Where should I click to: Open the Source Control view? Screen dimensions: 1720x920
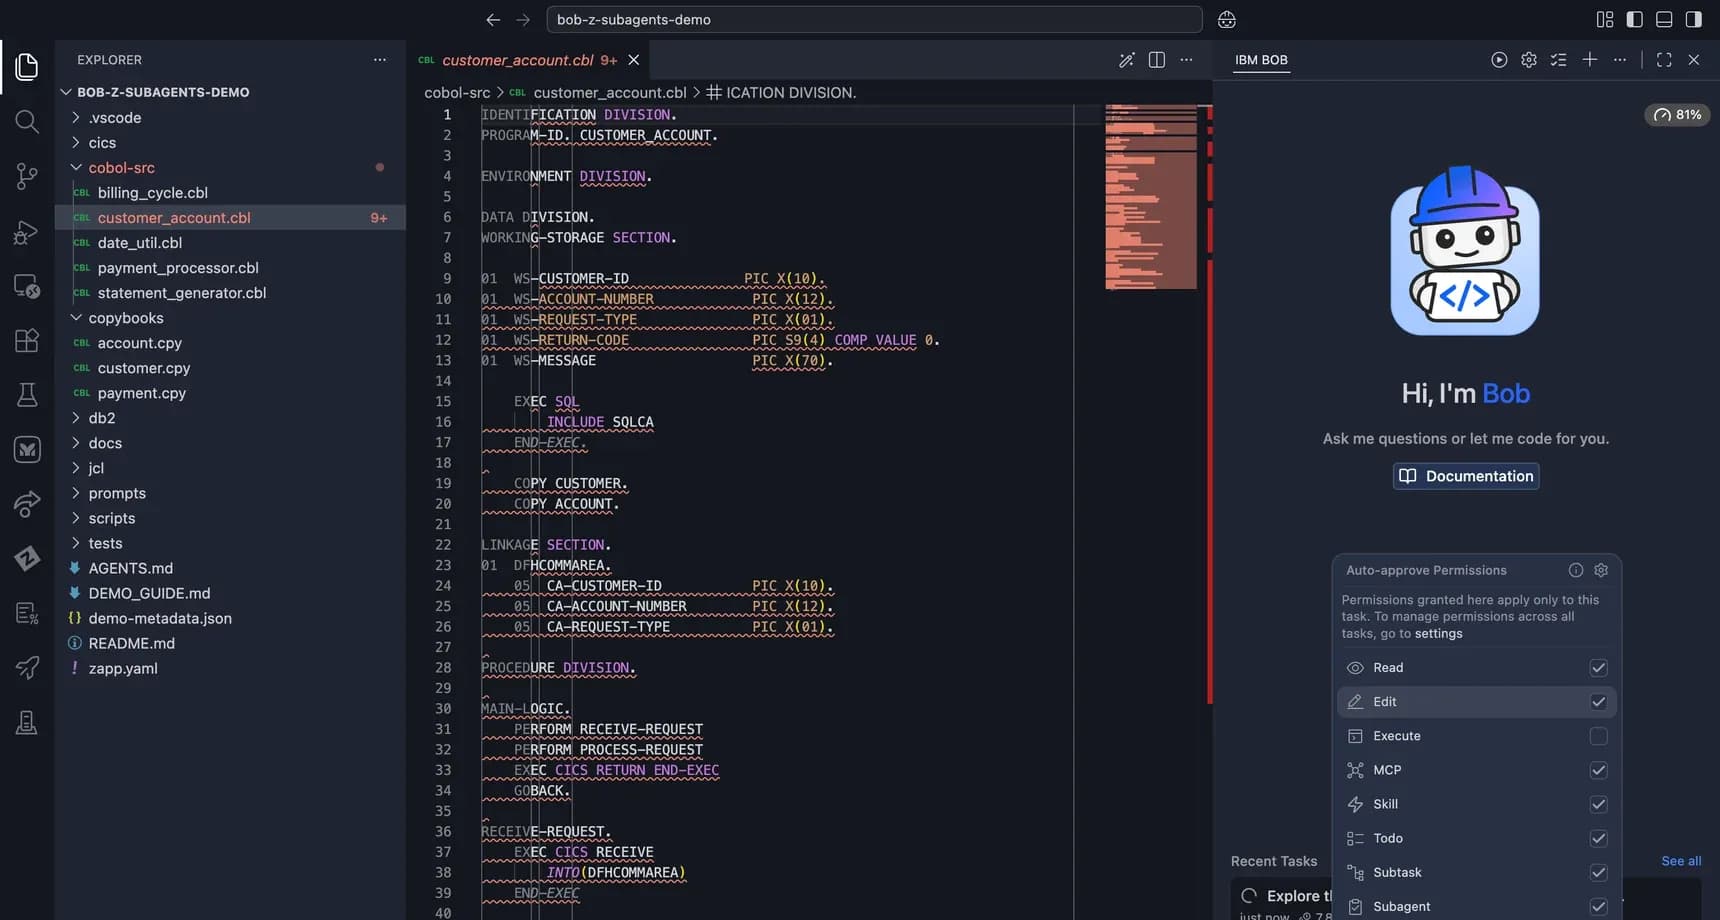(27, 177)
